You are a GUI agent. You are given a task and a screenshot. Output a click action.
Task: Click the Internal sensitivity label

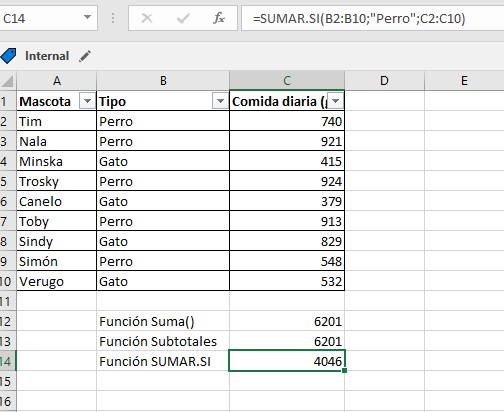tap(47, 56)
